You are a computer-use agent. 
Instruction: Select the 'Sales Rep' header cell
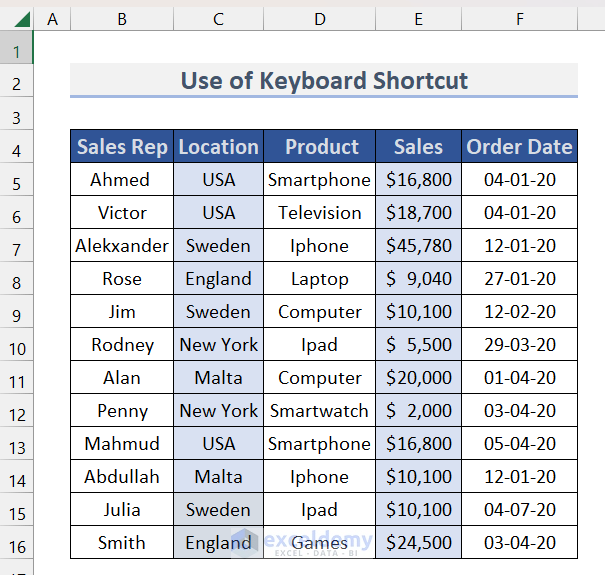(x=122, y=147)
